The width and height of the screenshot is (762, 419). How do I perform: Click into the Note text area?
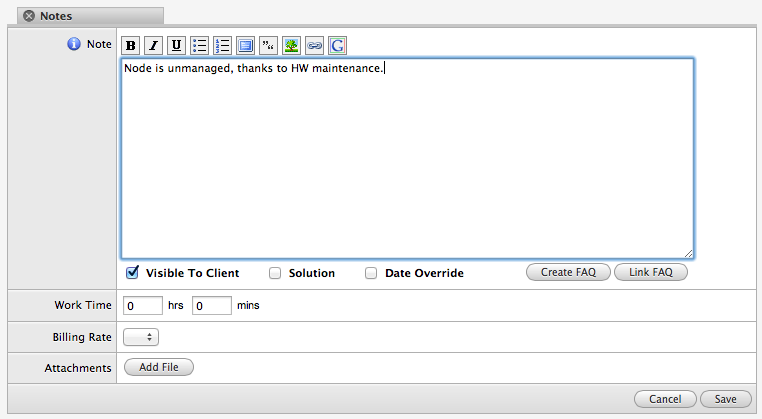pyautogui.click(x=407, y=158)
